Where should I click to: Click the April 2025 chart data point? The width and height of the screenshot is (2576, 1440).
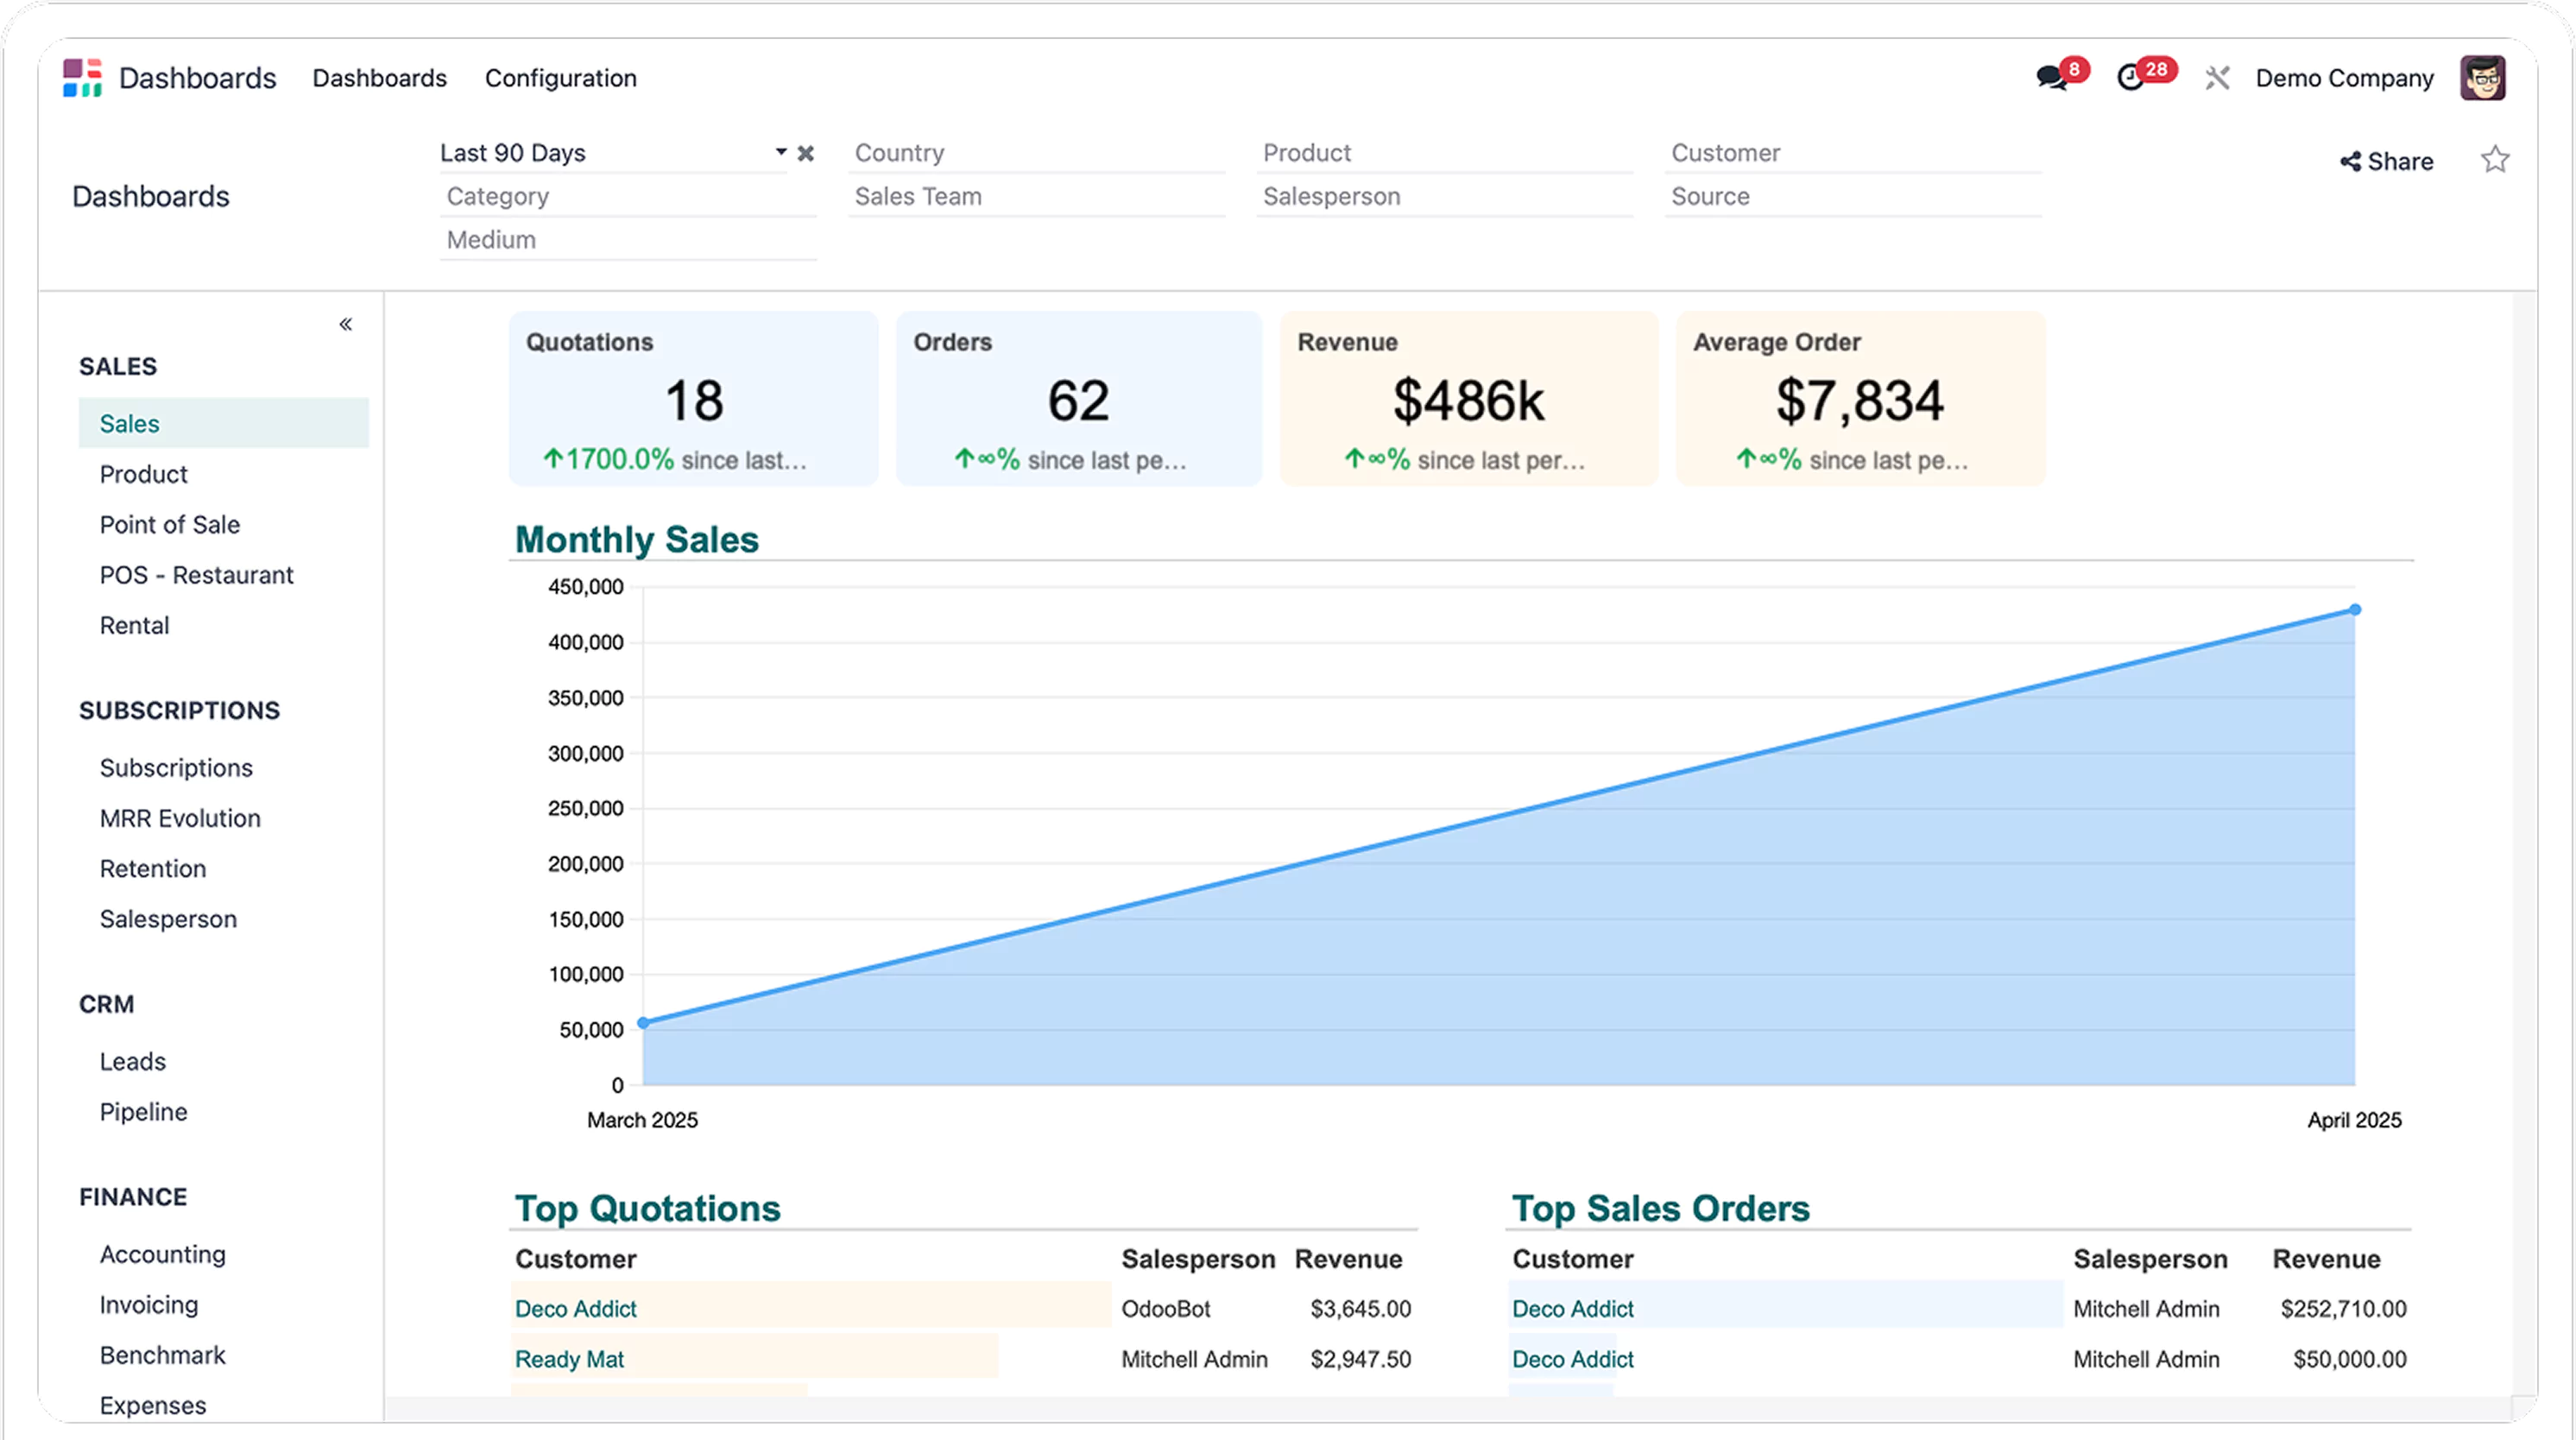click(2355, 609)
